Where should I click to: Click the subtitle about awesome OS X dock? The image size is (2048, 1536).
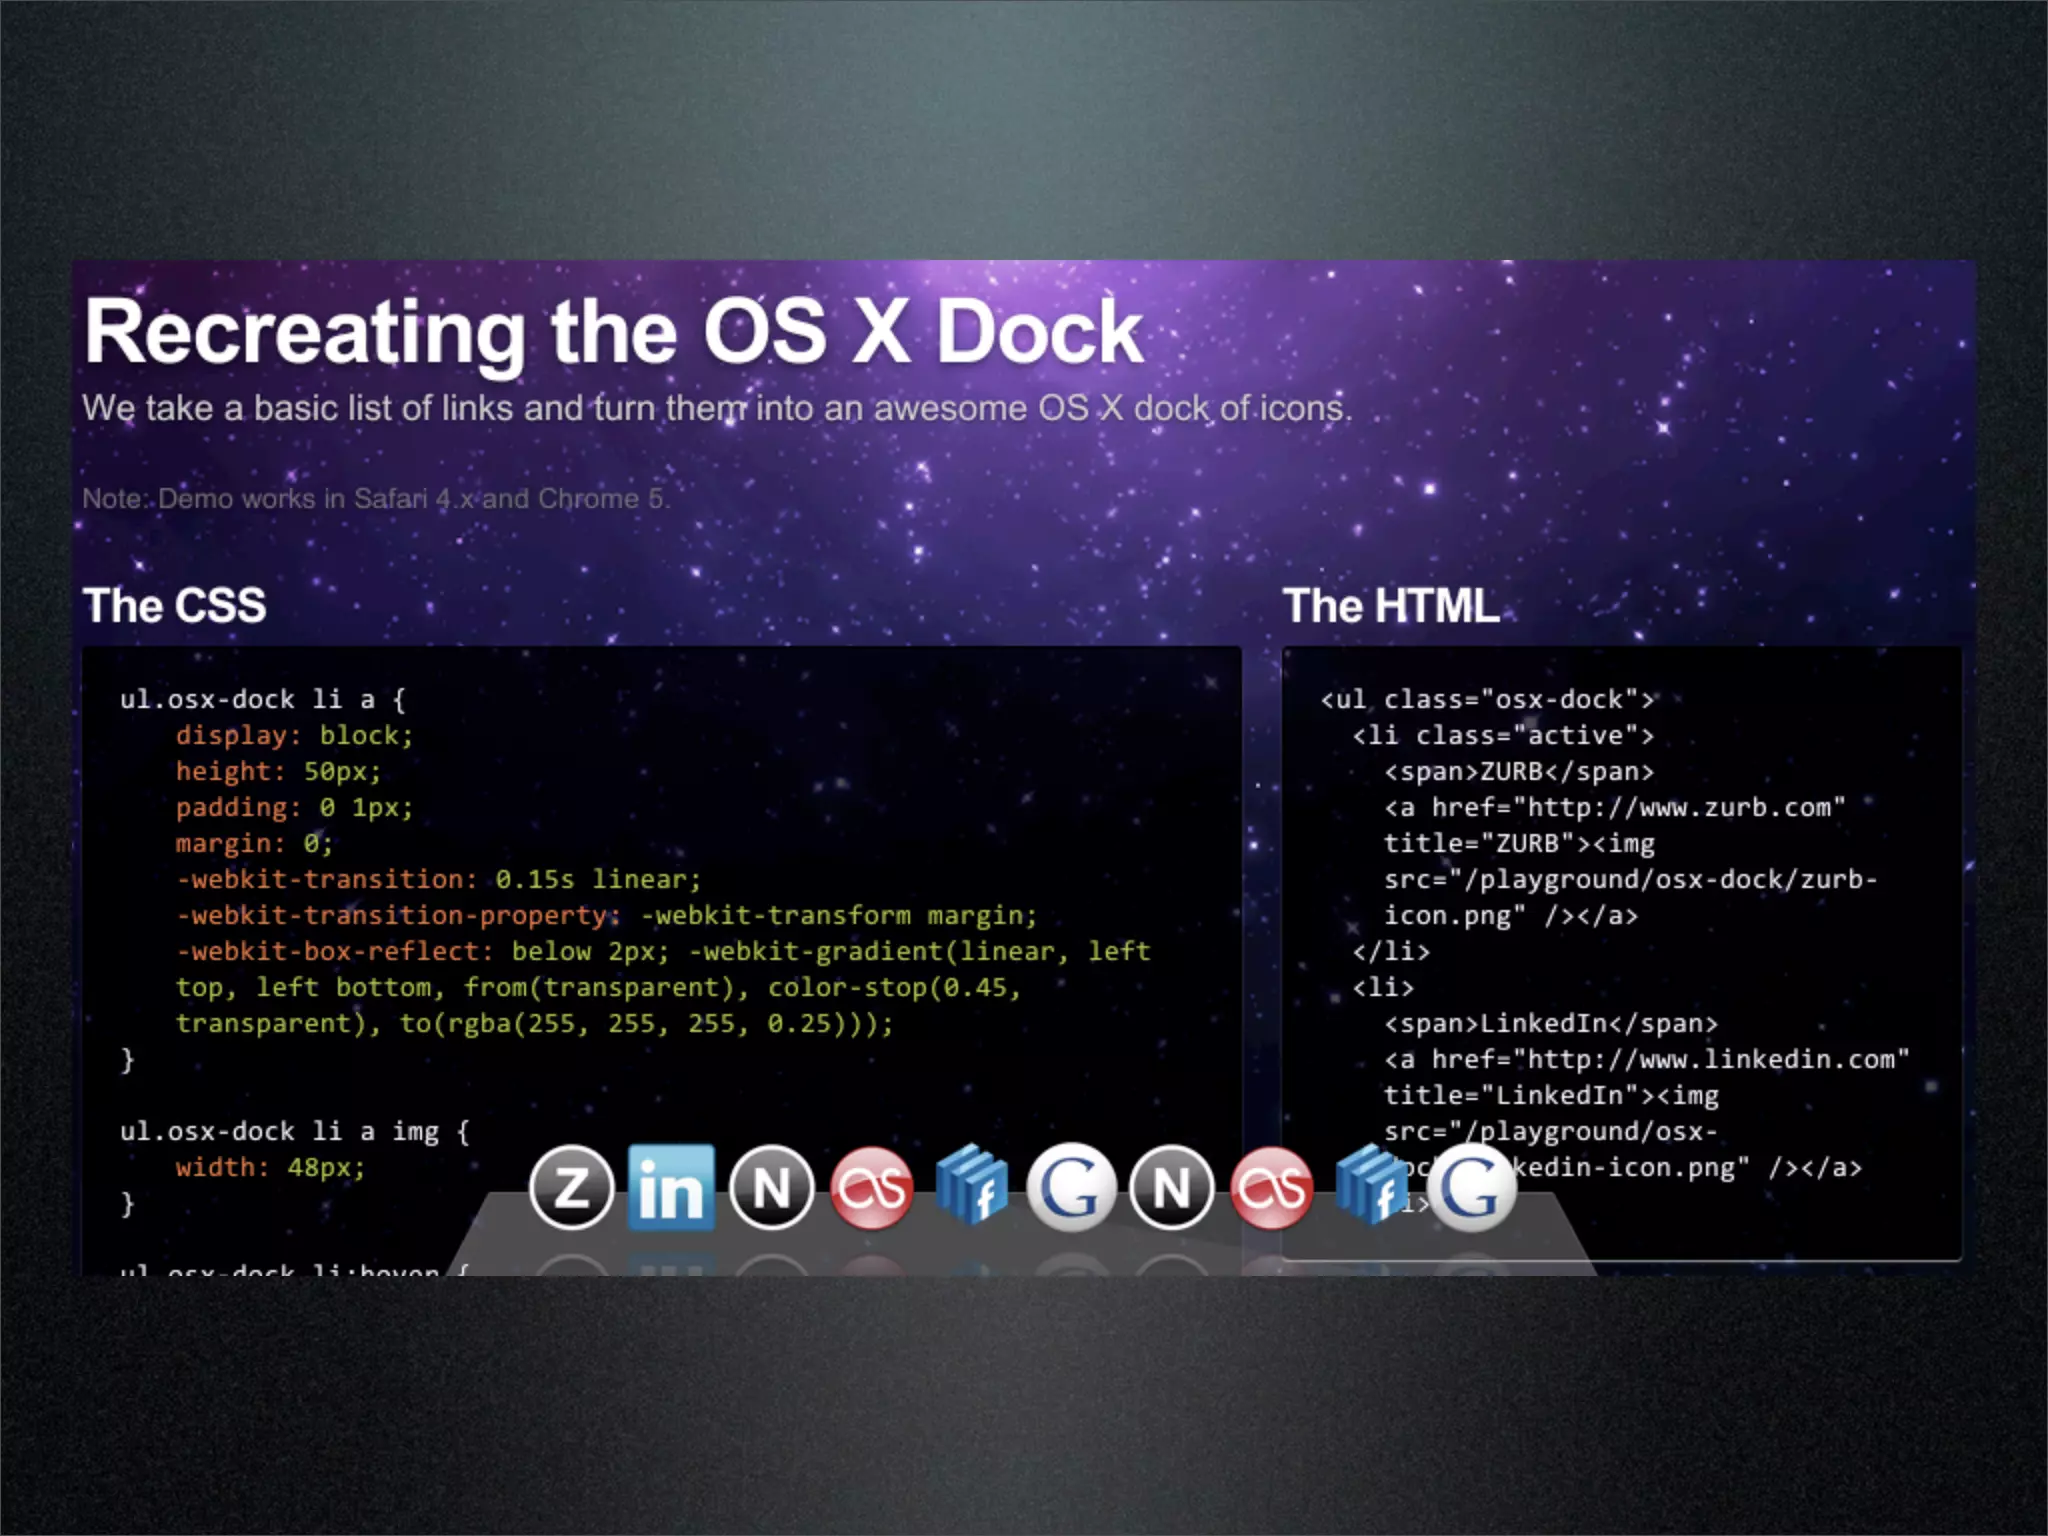[716, 408]
